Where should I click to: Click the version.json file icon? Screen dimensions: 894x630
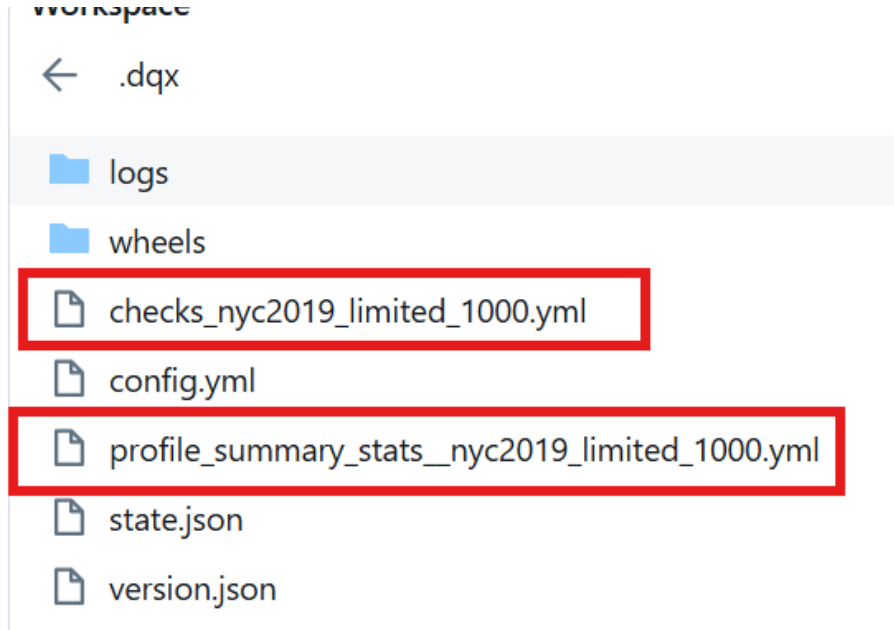(x=69, y=586)
